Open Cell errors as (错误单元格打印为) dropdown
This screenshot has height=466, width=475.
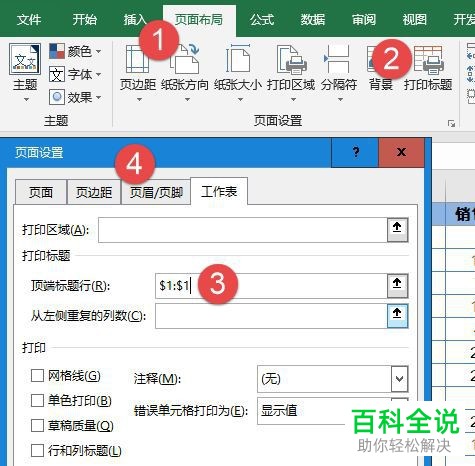click(333, 411)
